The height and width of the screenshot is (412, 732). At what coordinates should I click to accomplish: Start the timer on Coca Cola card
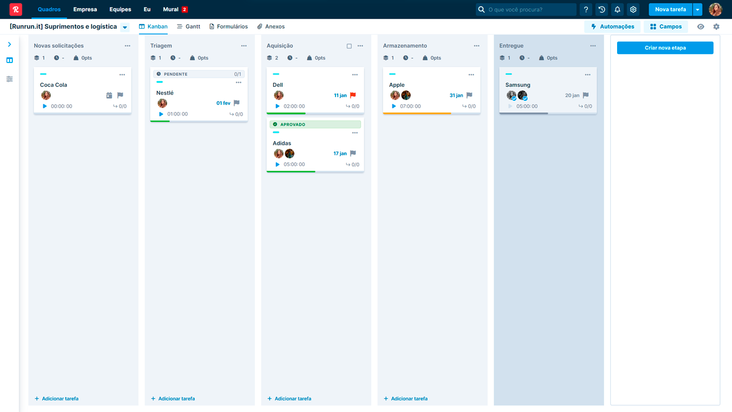[45, 106]
